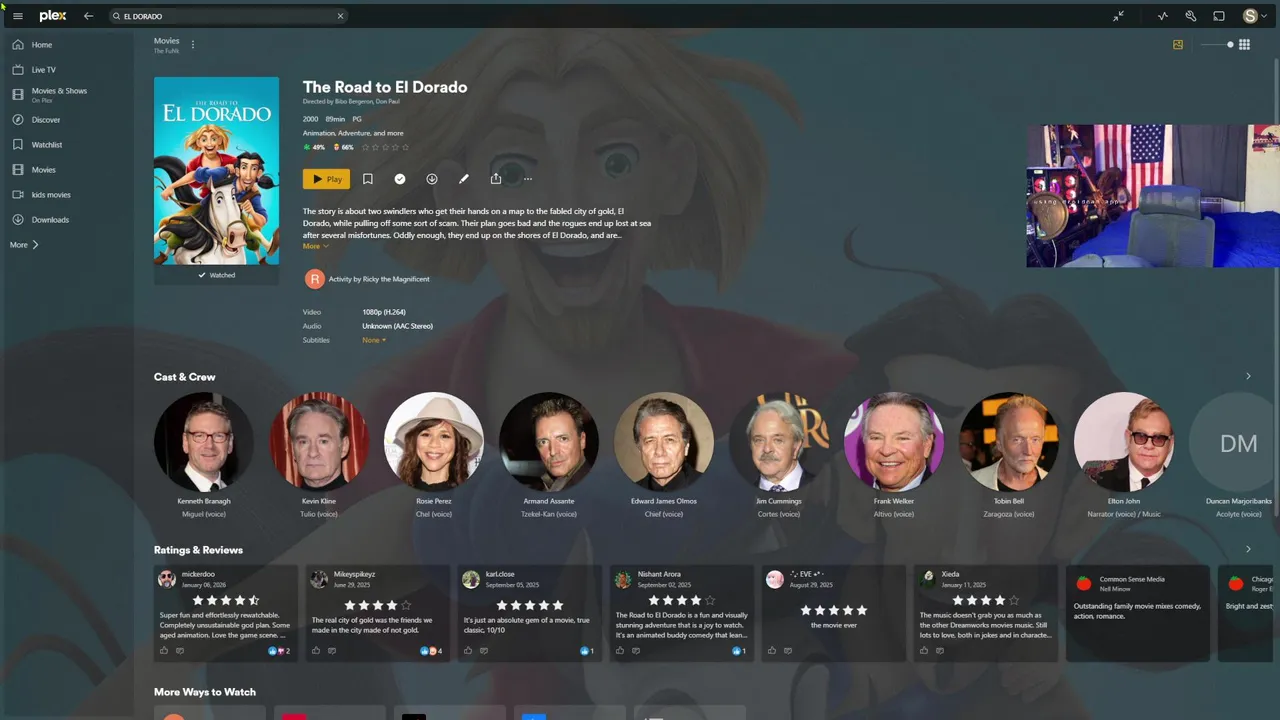The height and width of the screenshot is (720, 1280).
Task: Open the Movies library options menu
Action: (x=193, y=44)
